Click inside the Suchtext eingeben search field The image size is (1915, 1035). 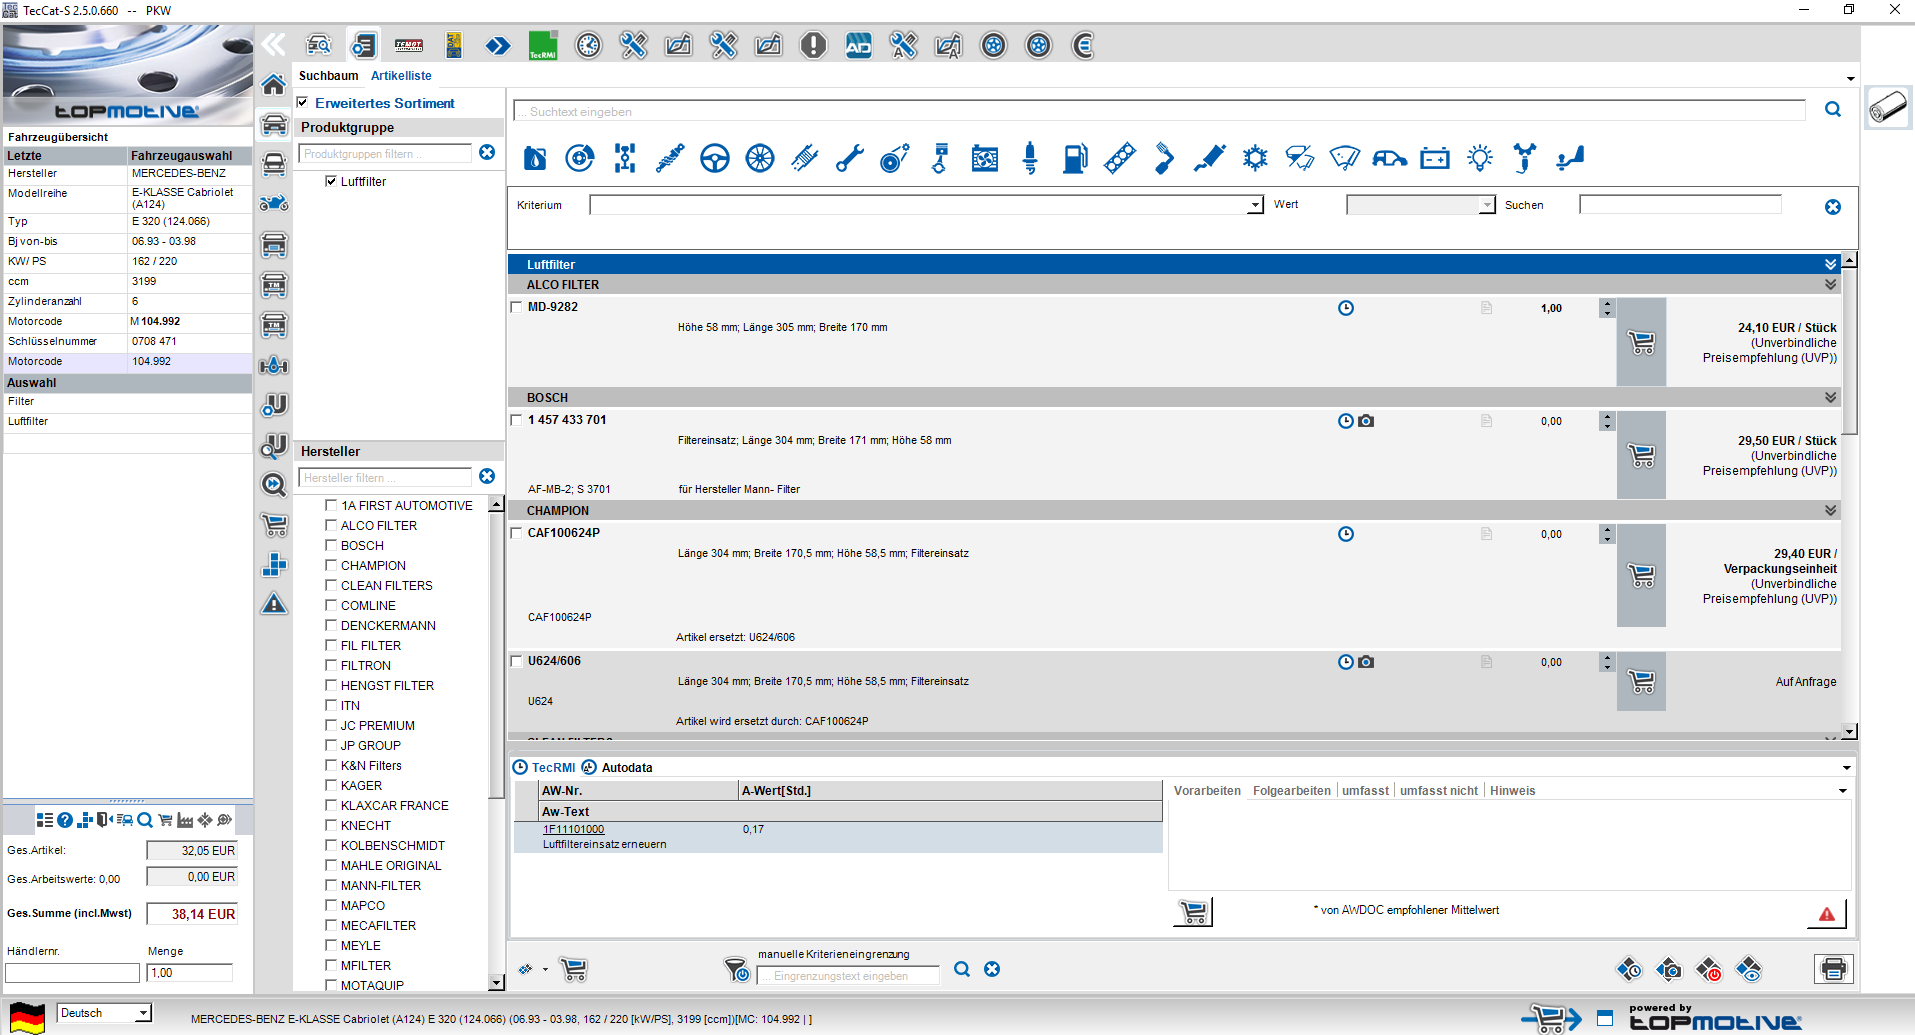1160,111
